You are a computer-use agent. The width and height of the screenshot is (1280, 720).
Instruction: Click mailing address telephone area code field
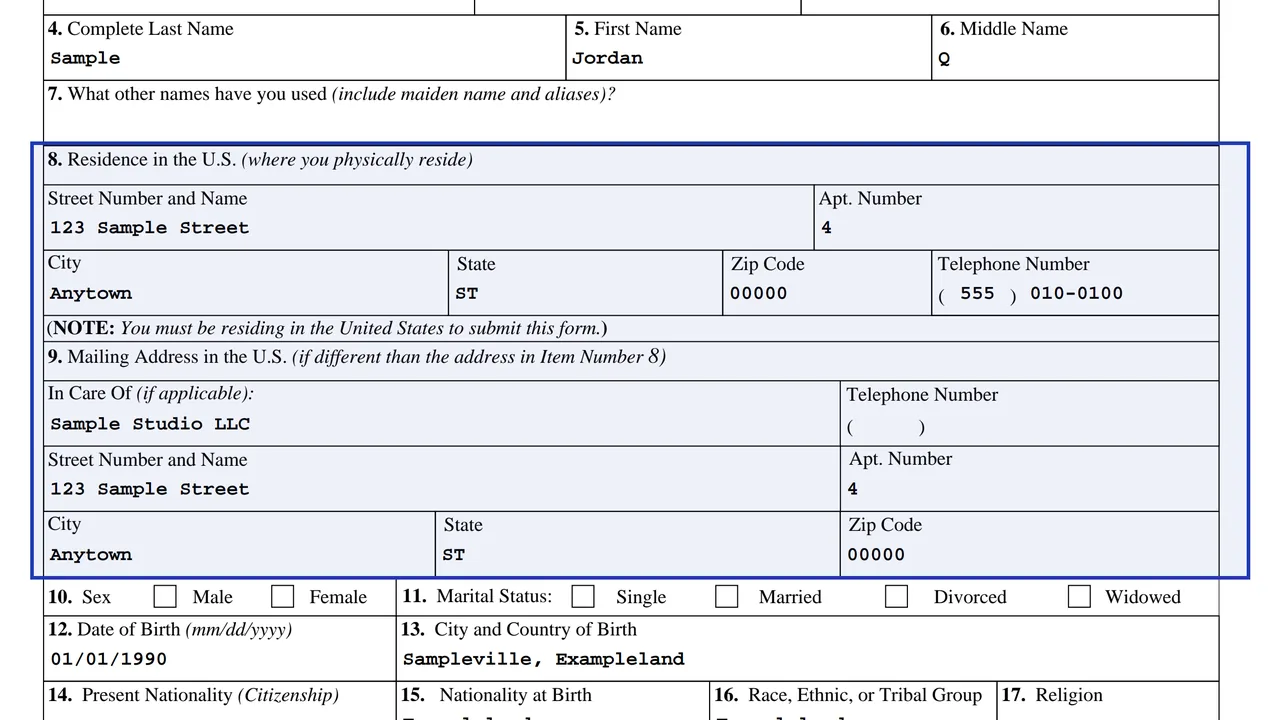tap(885, 428)
